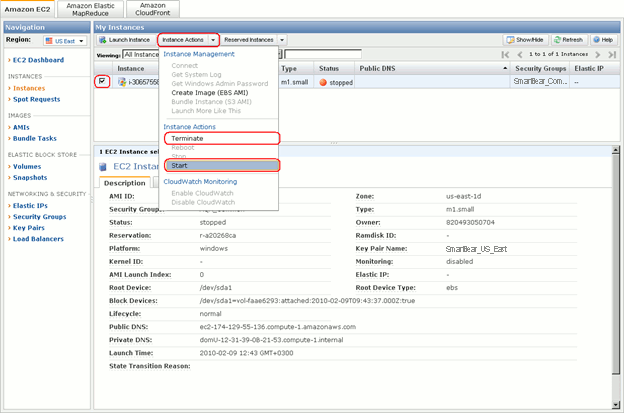The image size is (625, 414).
Task: Go to previous page of instances
Action: click(x=520, y=55)
